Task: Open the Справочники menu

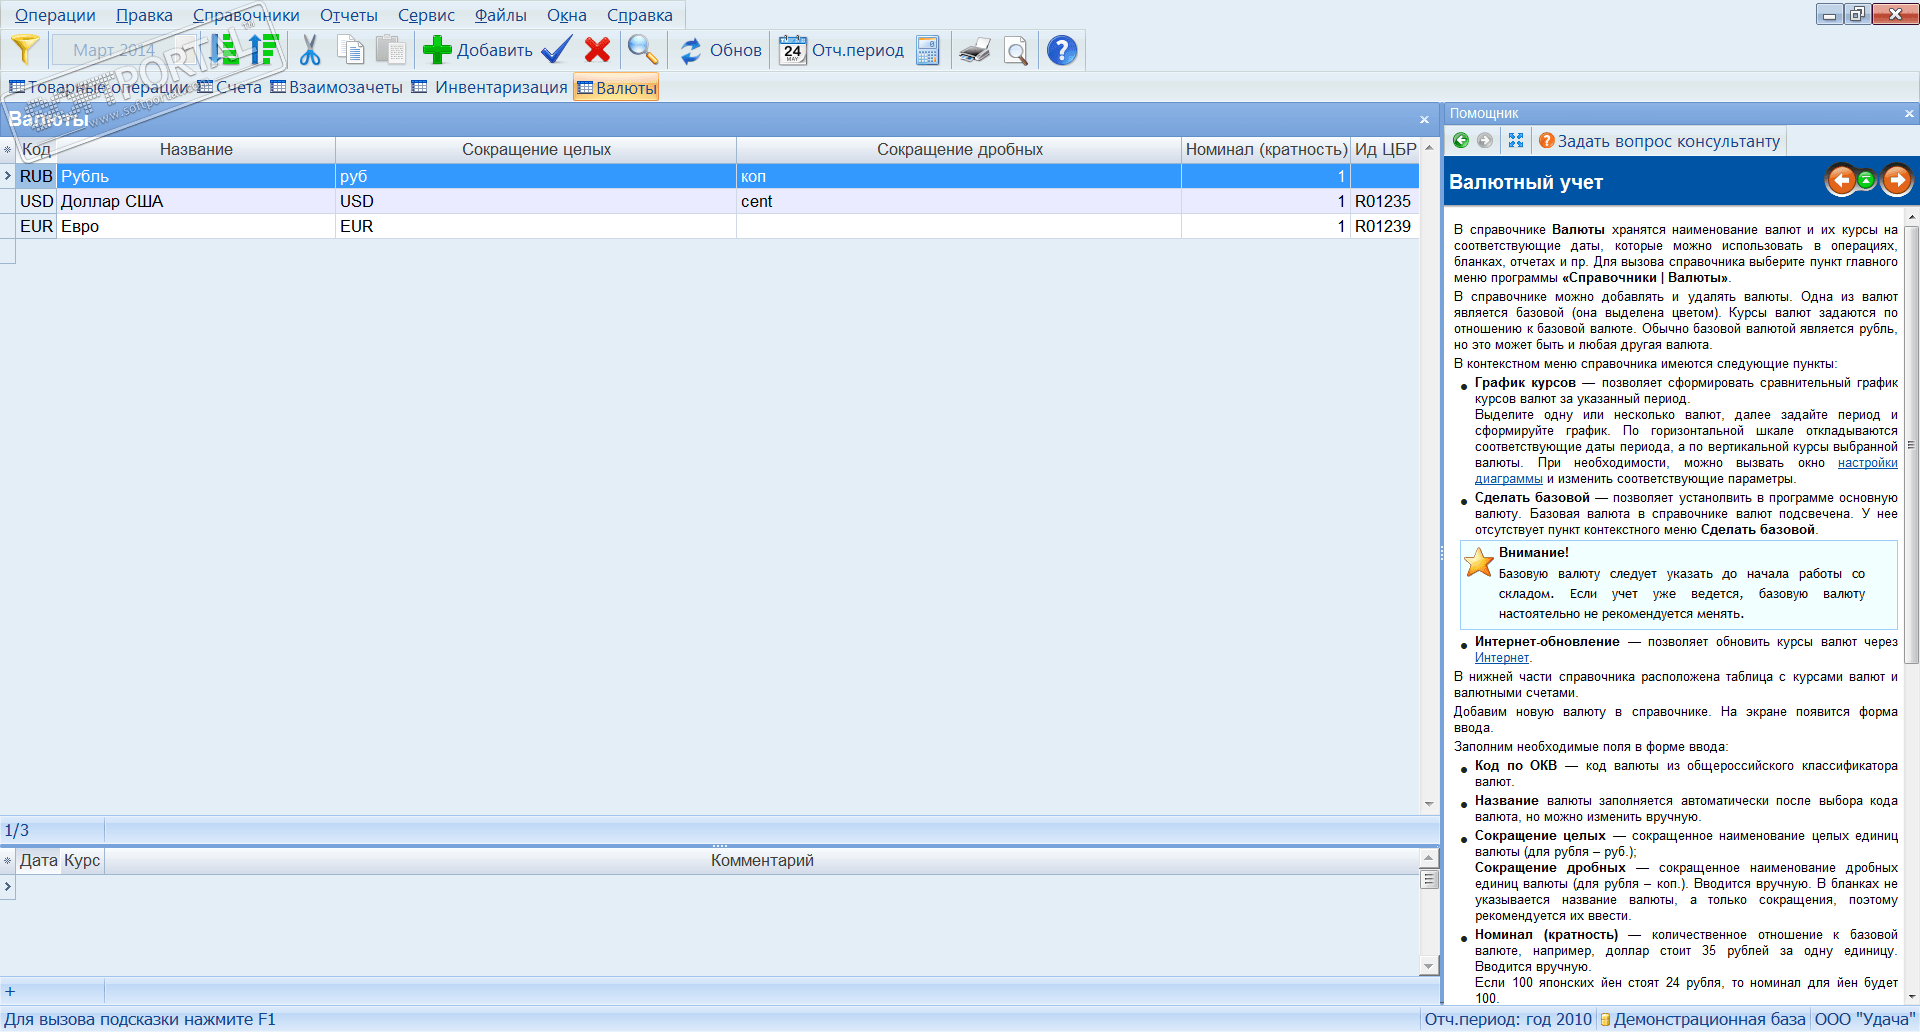Action: pos(246,15)
